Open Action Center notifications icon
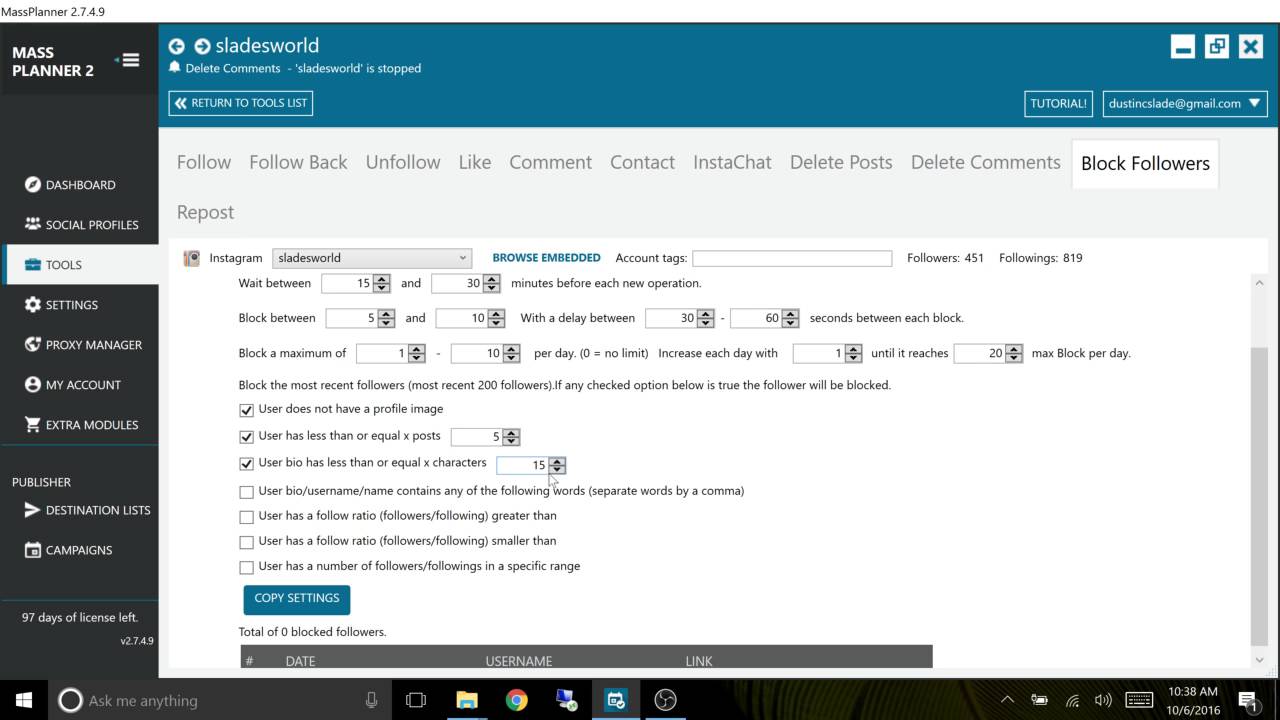The image size is (1280, 720). click(x=1247, y=700)
